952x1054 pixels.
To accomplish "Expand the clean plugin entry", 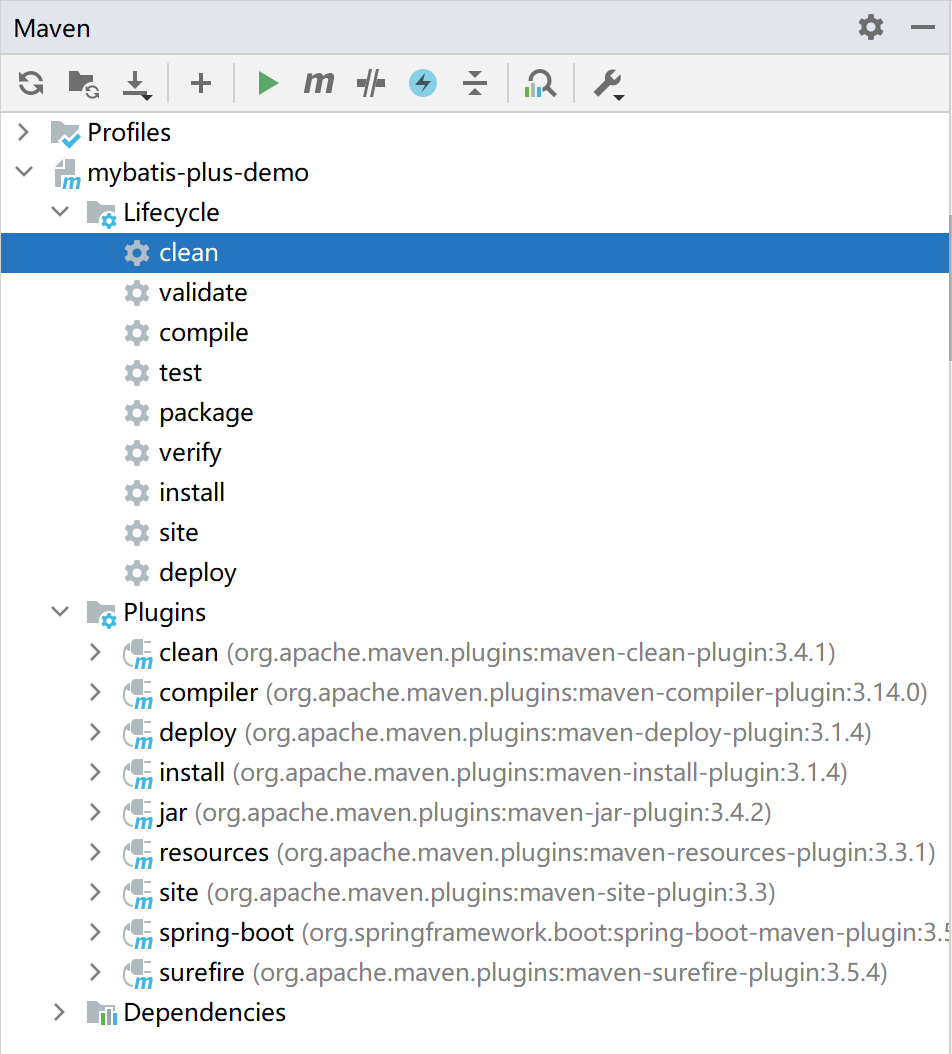I will point(95,652).
